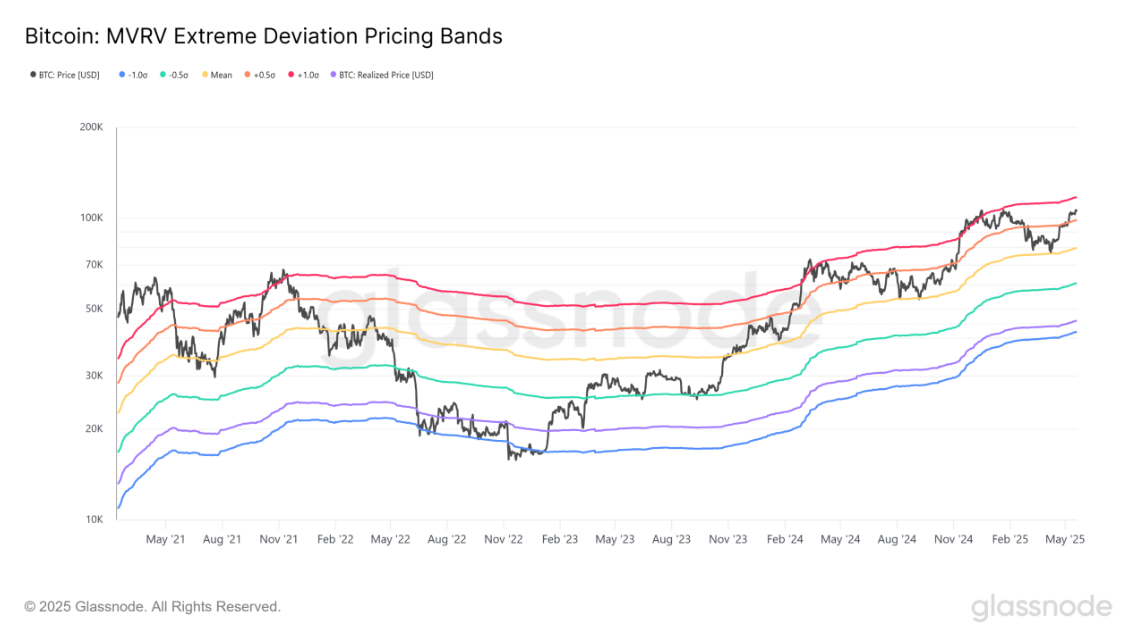The height and width of the screenshot is (630, 1137).
Task: Select the Nov '22 x-axis date label
Action: (503, 539)
